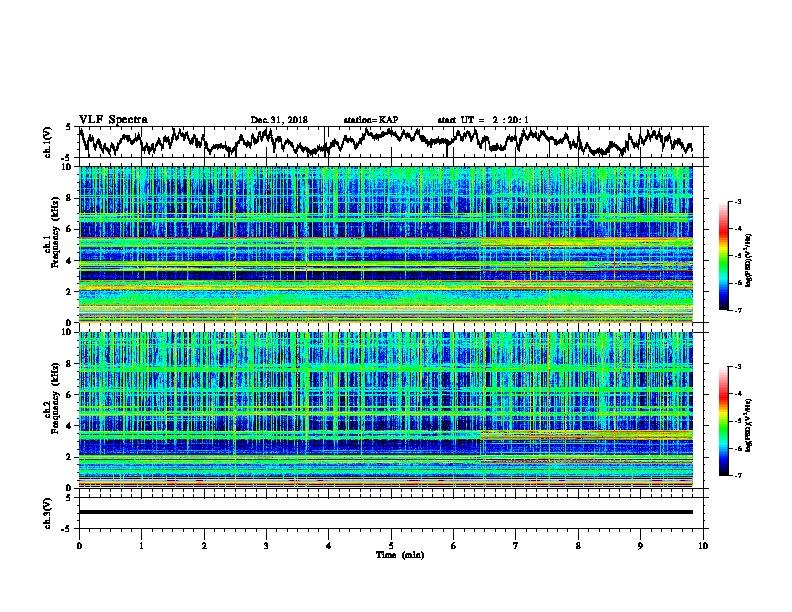Click the ch.1 frequency tick label "2"

(70, 291)
